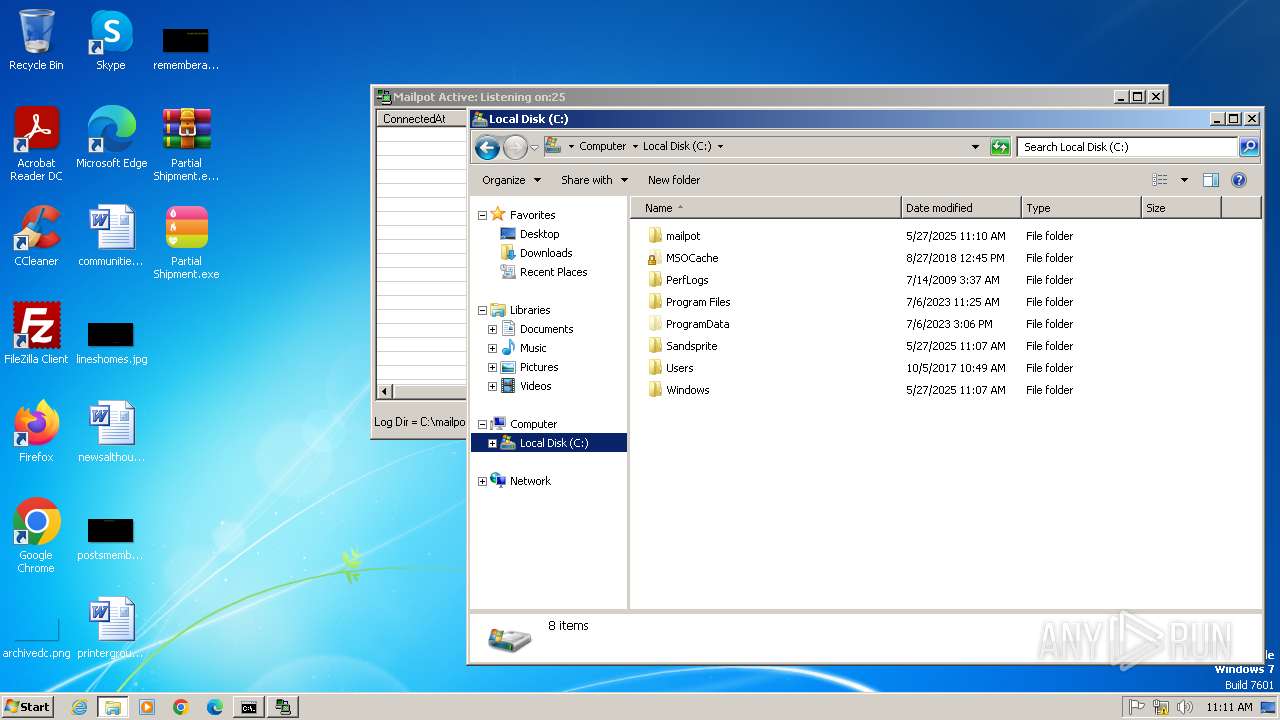The width and height of the screenshot is (1280, 720).
Task: Open FileZilla Client shortcut
Action: click(36, 334)
